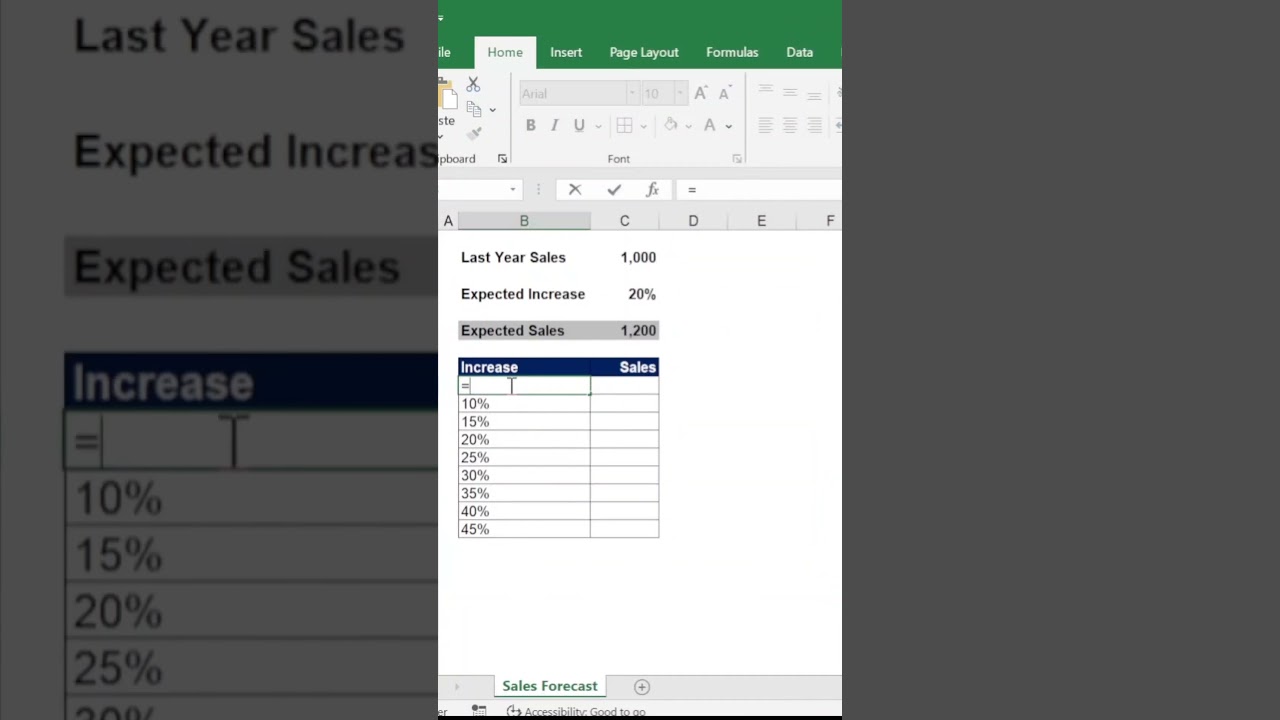Screen dimensions: 1280x720
Task: Switch to the Home tab
Action: pos(505,52)
